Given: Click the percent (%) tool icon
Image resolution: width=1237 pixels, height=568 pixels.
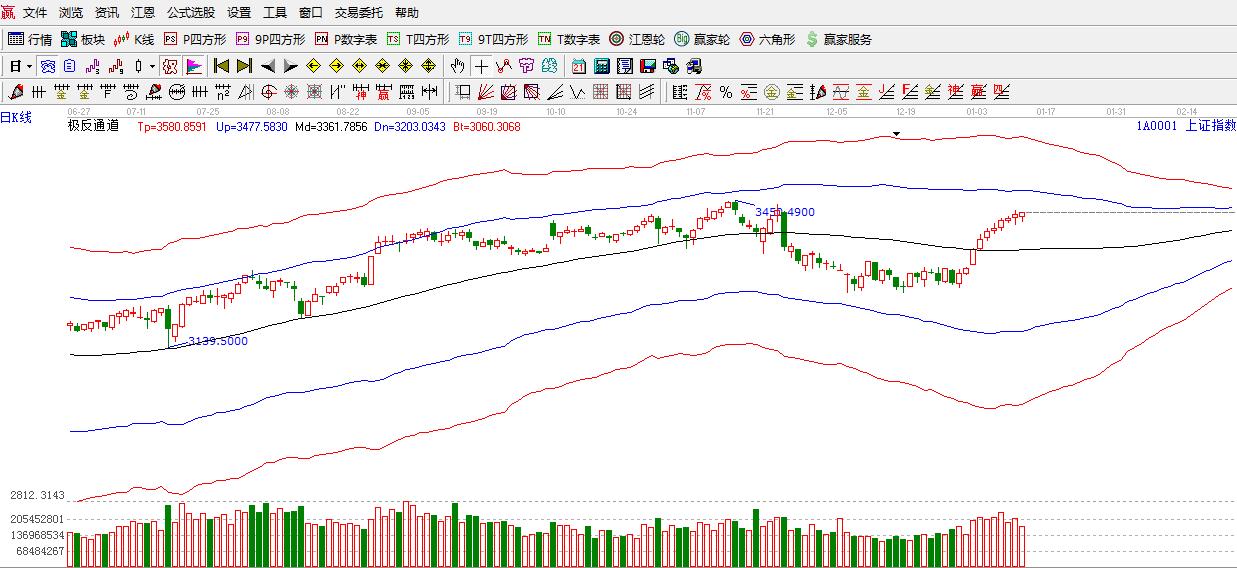Looking at the screenshot, I should 726,93.
